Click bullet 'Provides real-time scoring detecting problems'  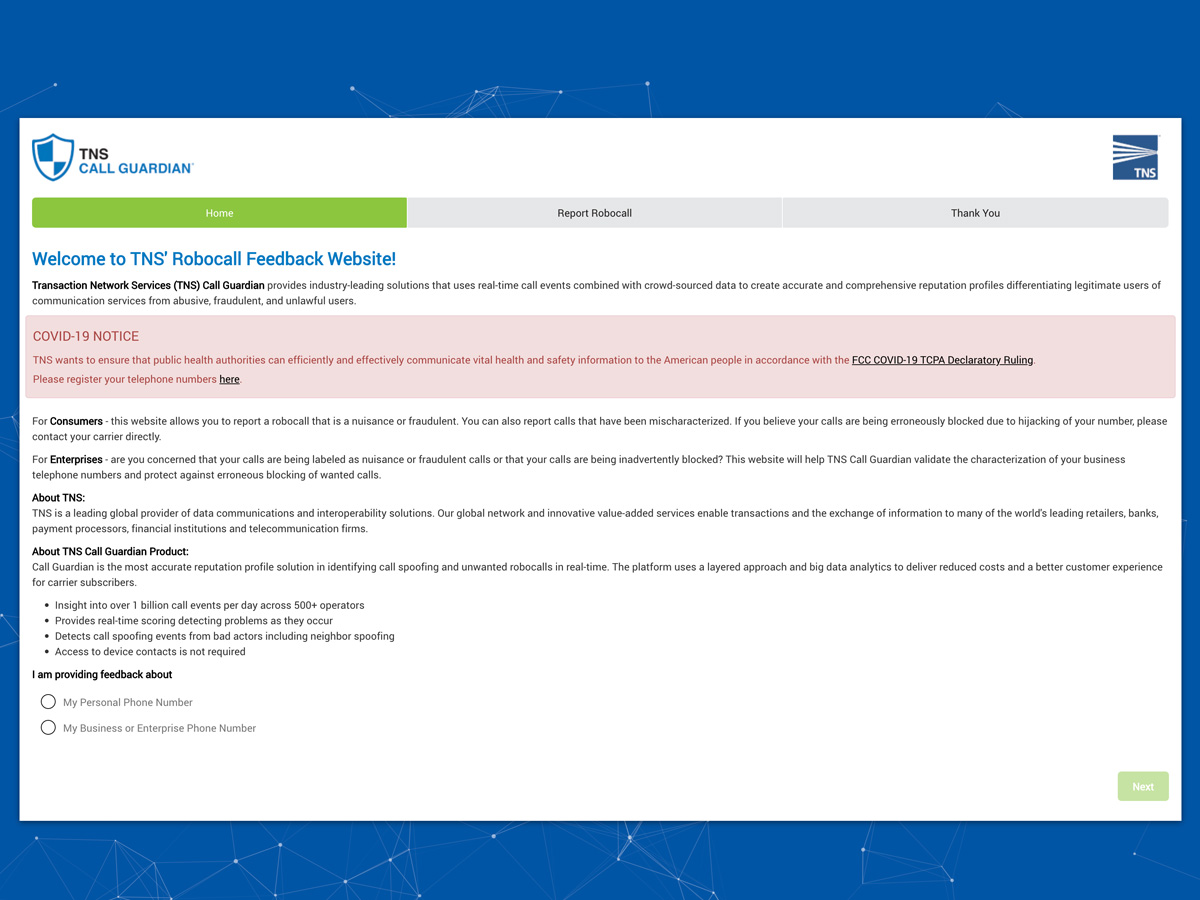pos(194,621)
